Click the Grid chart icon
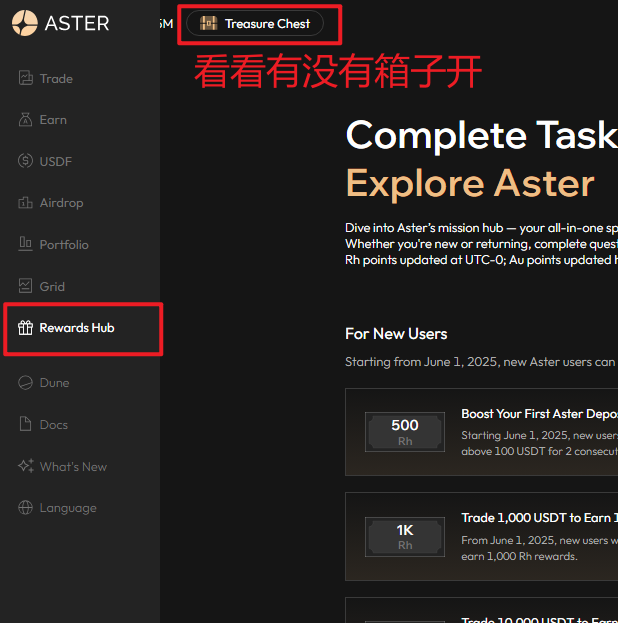The height and width of the screenshot is (623, 618). 25,286
